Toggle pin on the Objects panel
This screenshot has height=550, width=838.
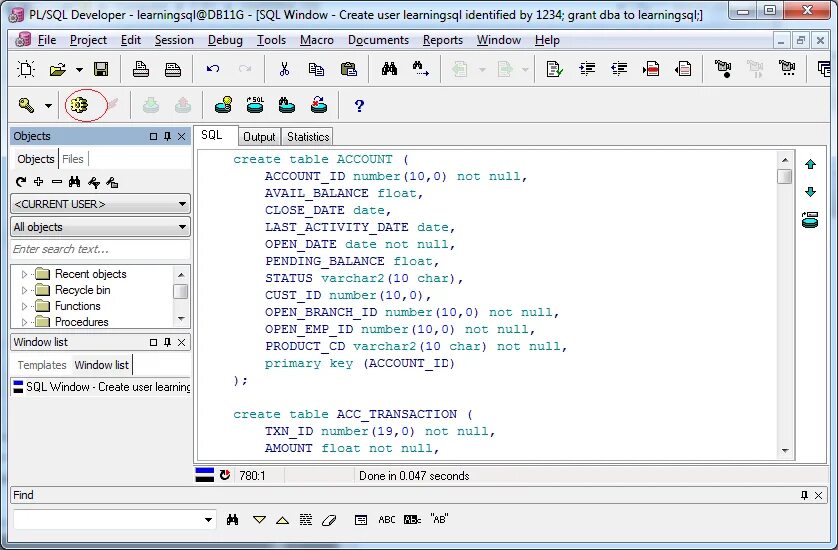167,136
